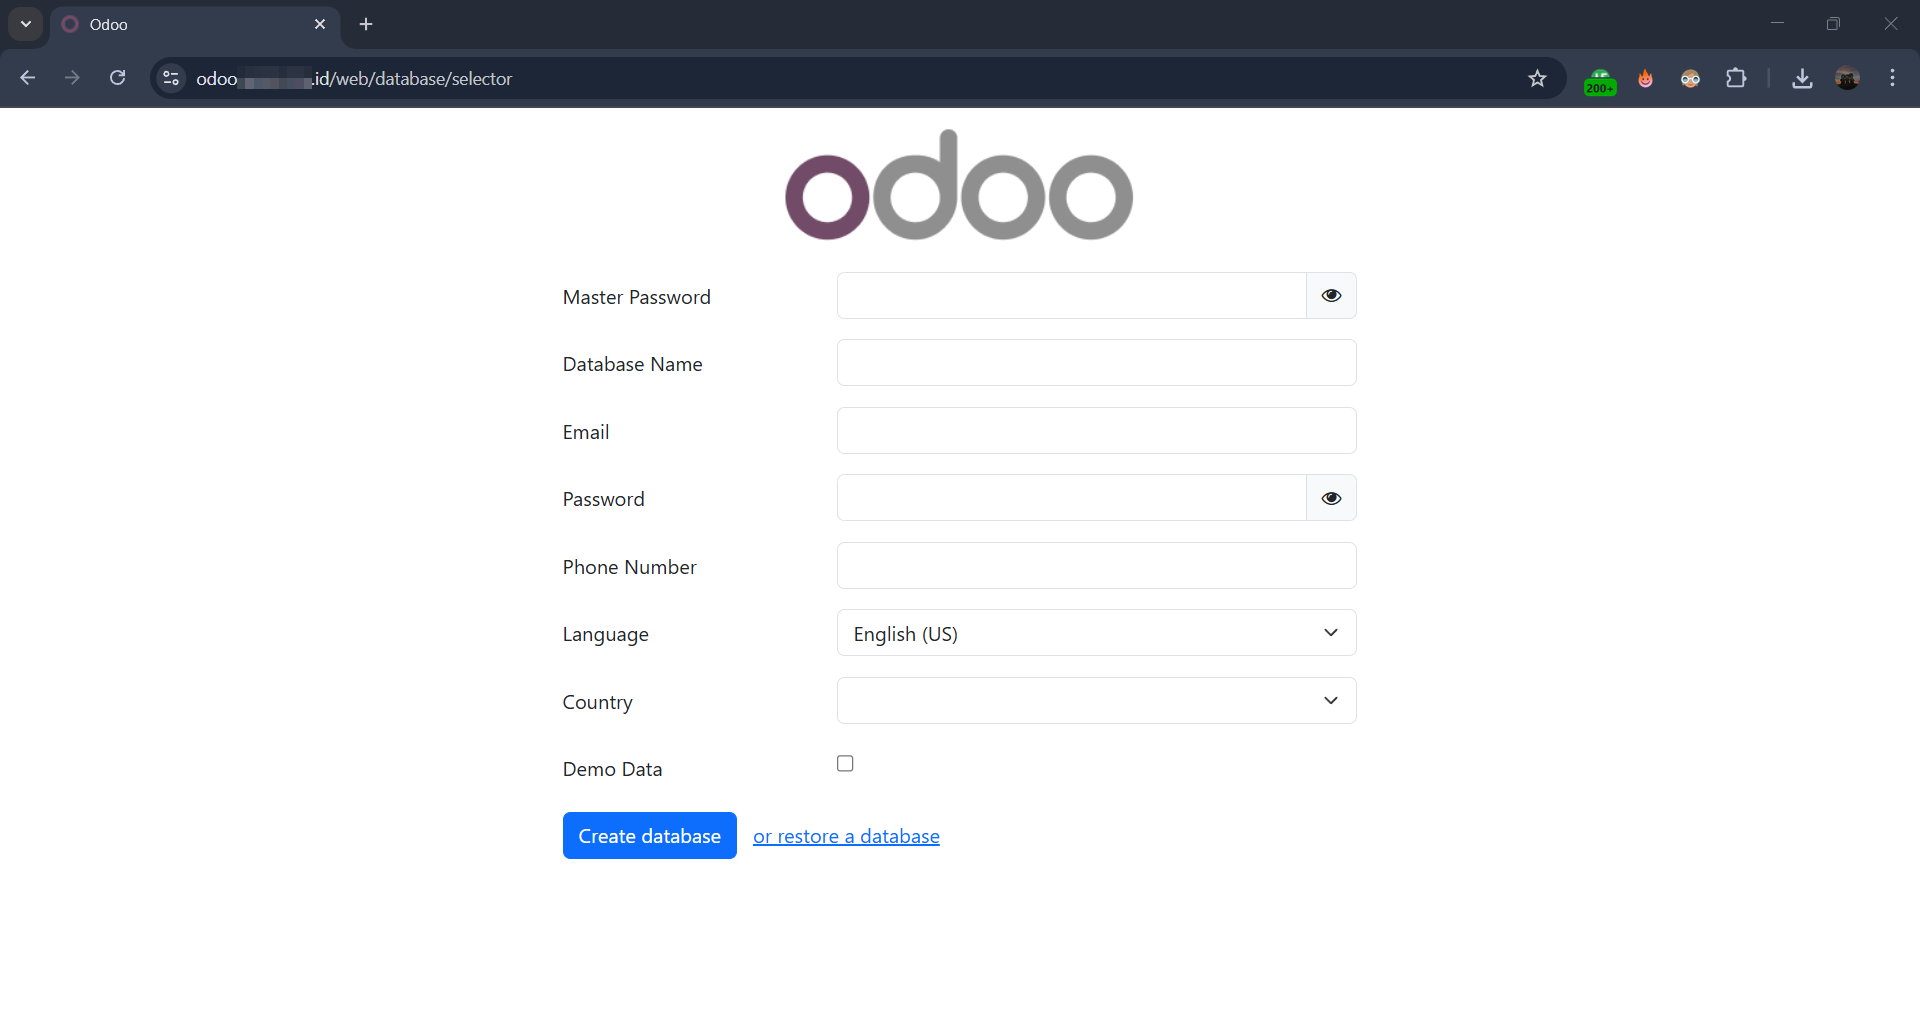Follow the 'or restore a database' link

846,835
